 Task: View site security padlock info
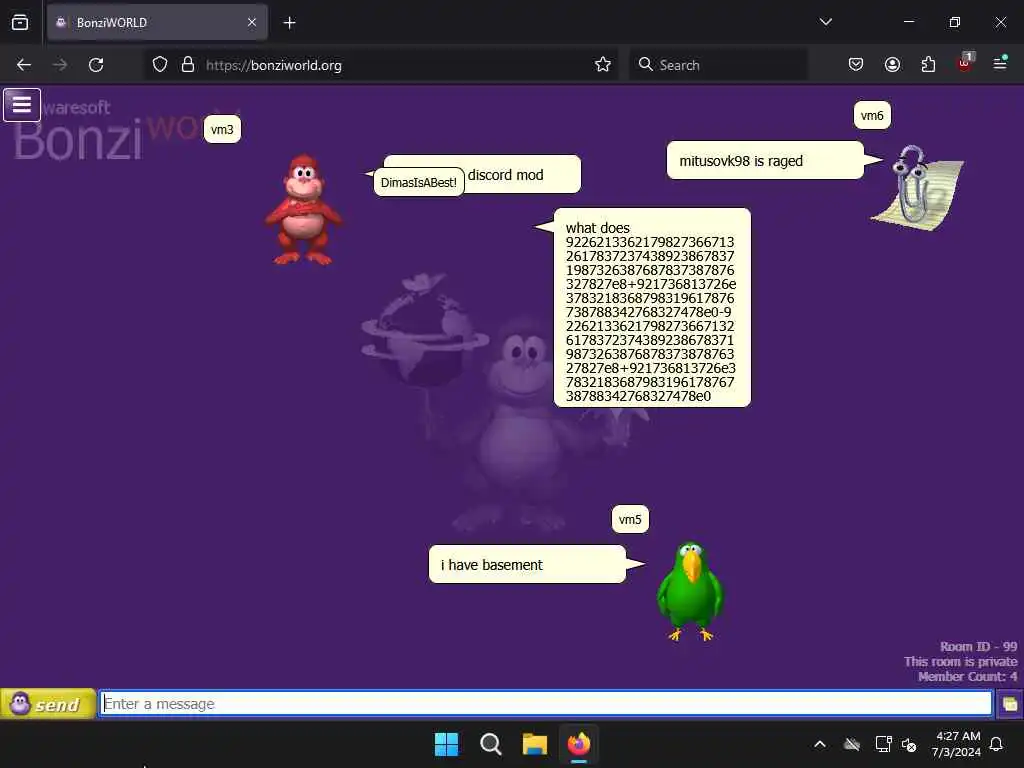[x=188, y=65]
